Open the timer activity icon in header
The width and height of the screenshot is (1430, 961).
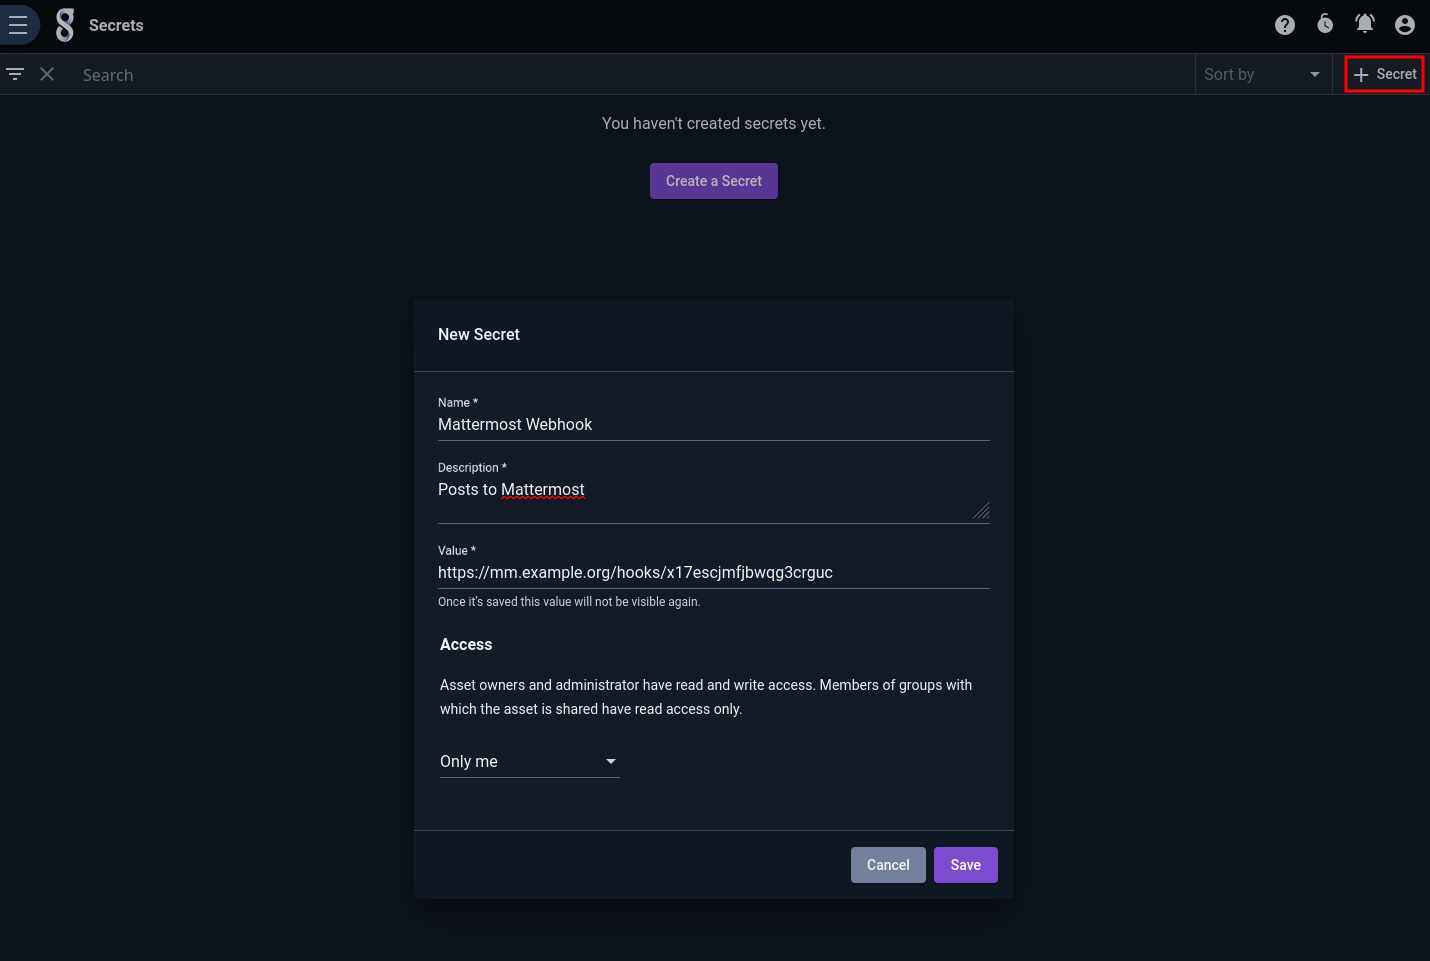click(x=1325, y=24)
